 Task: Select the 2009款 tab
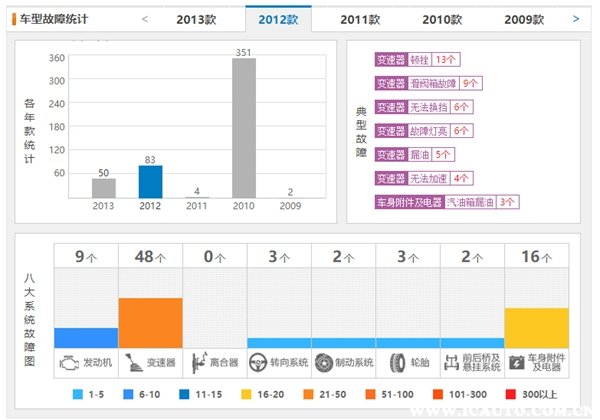[x=524, y=19]
